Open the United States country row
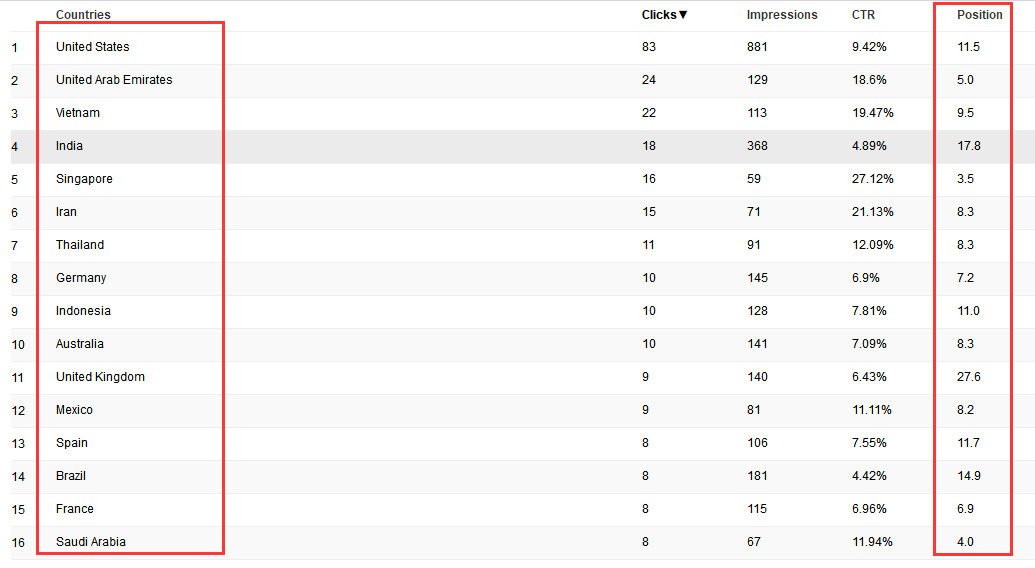Image resolution: width=1035 pixels, height=568 pixels. click(x=92, y=47)
